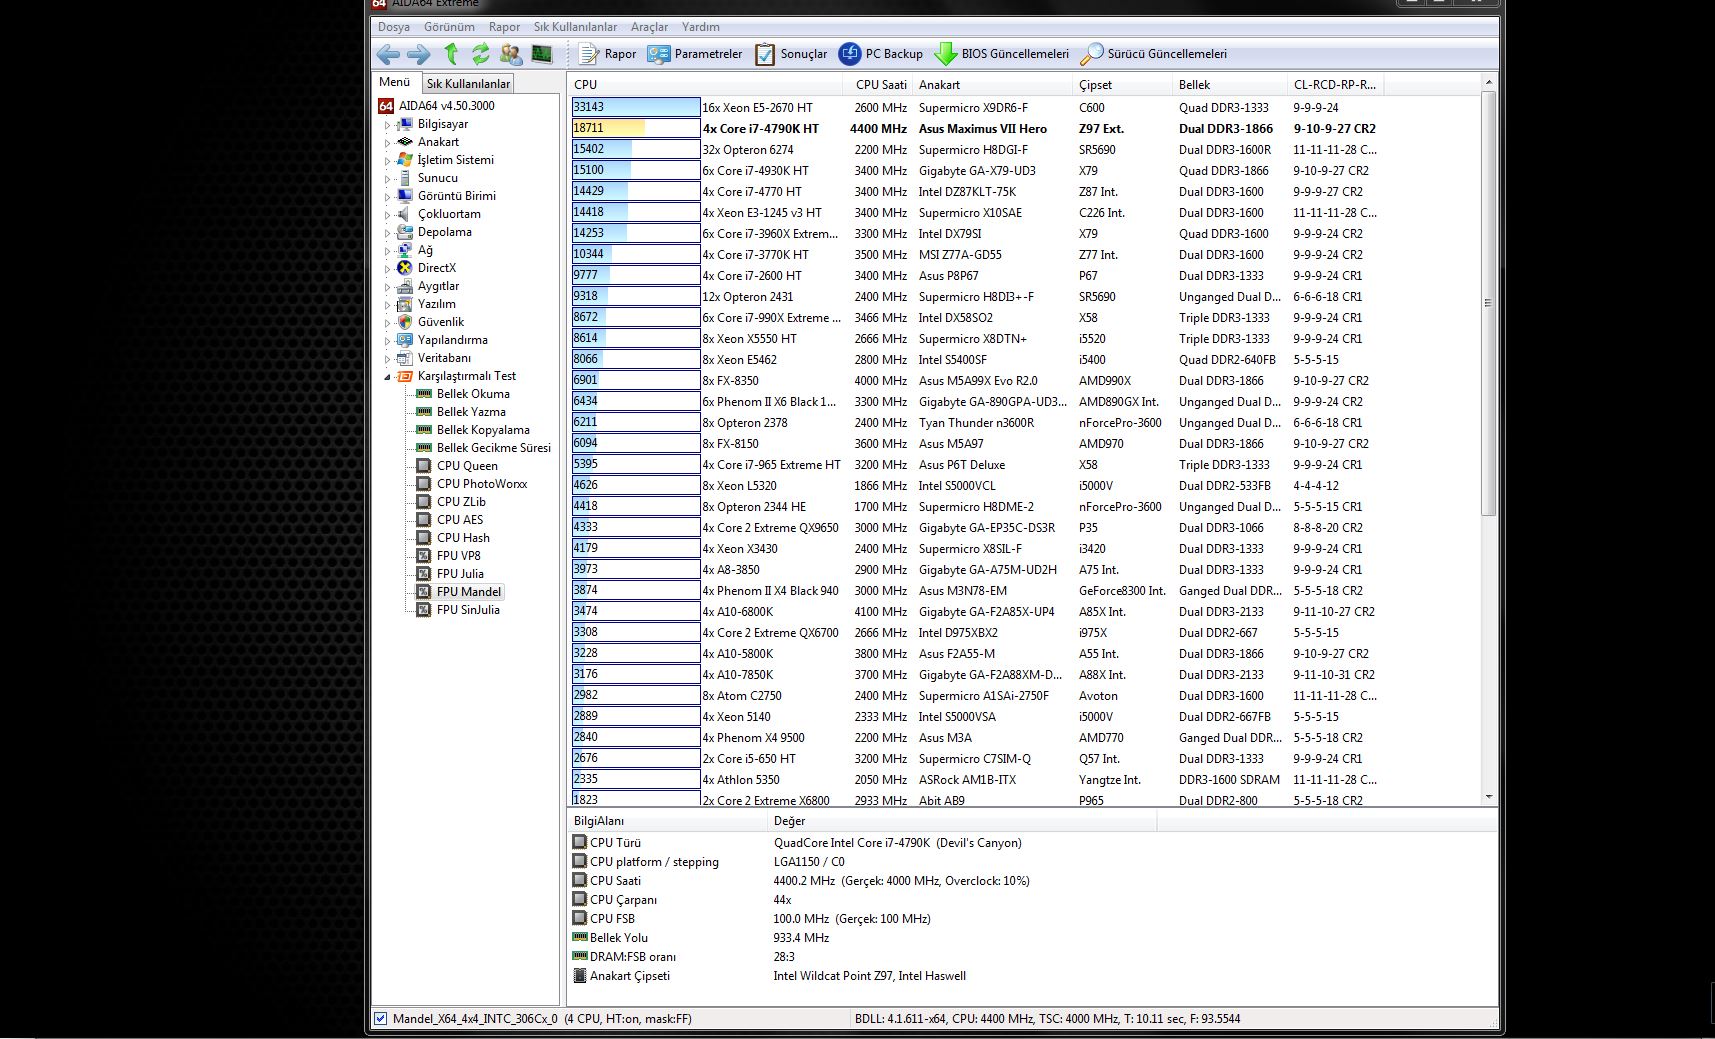Expand the Güvenlik tree node
Image resolution: width=1715 pixels, height=1039 pixels.
(388, 323)
